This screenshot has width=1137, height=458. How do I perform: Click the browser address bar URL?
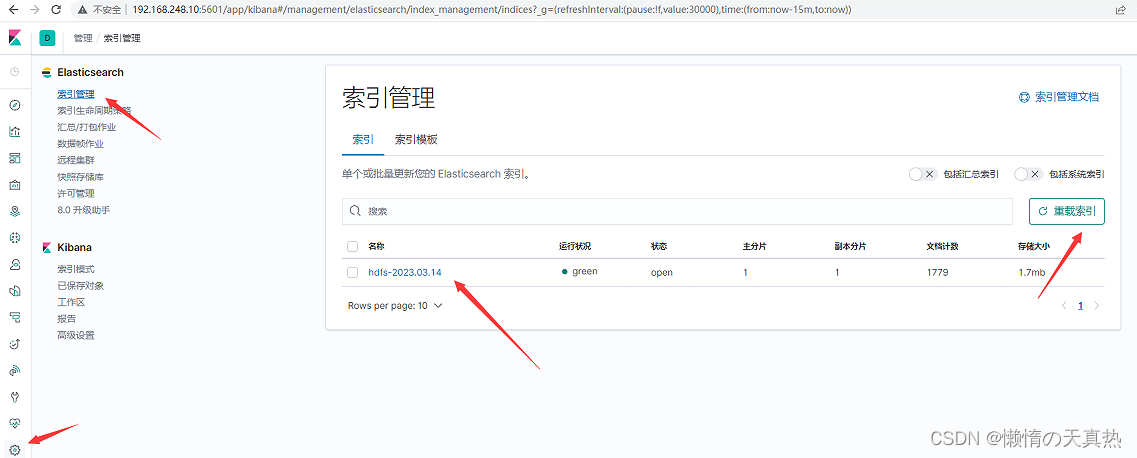click(x=492, y=10)
